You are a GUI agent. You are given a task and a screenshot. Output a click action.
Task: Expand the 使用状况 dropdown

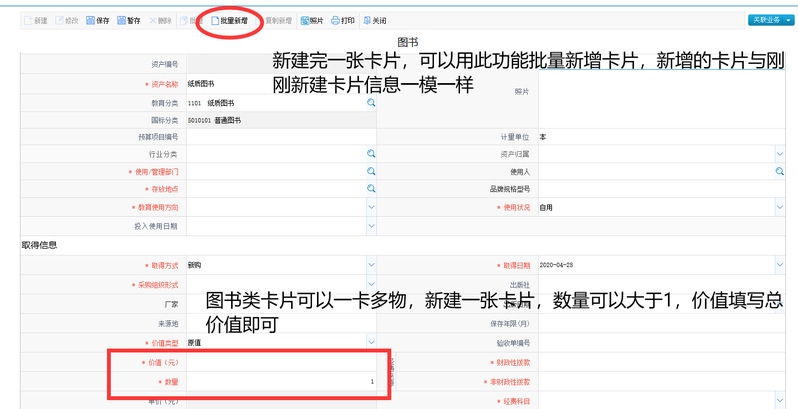click(779, 207)
